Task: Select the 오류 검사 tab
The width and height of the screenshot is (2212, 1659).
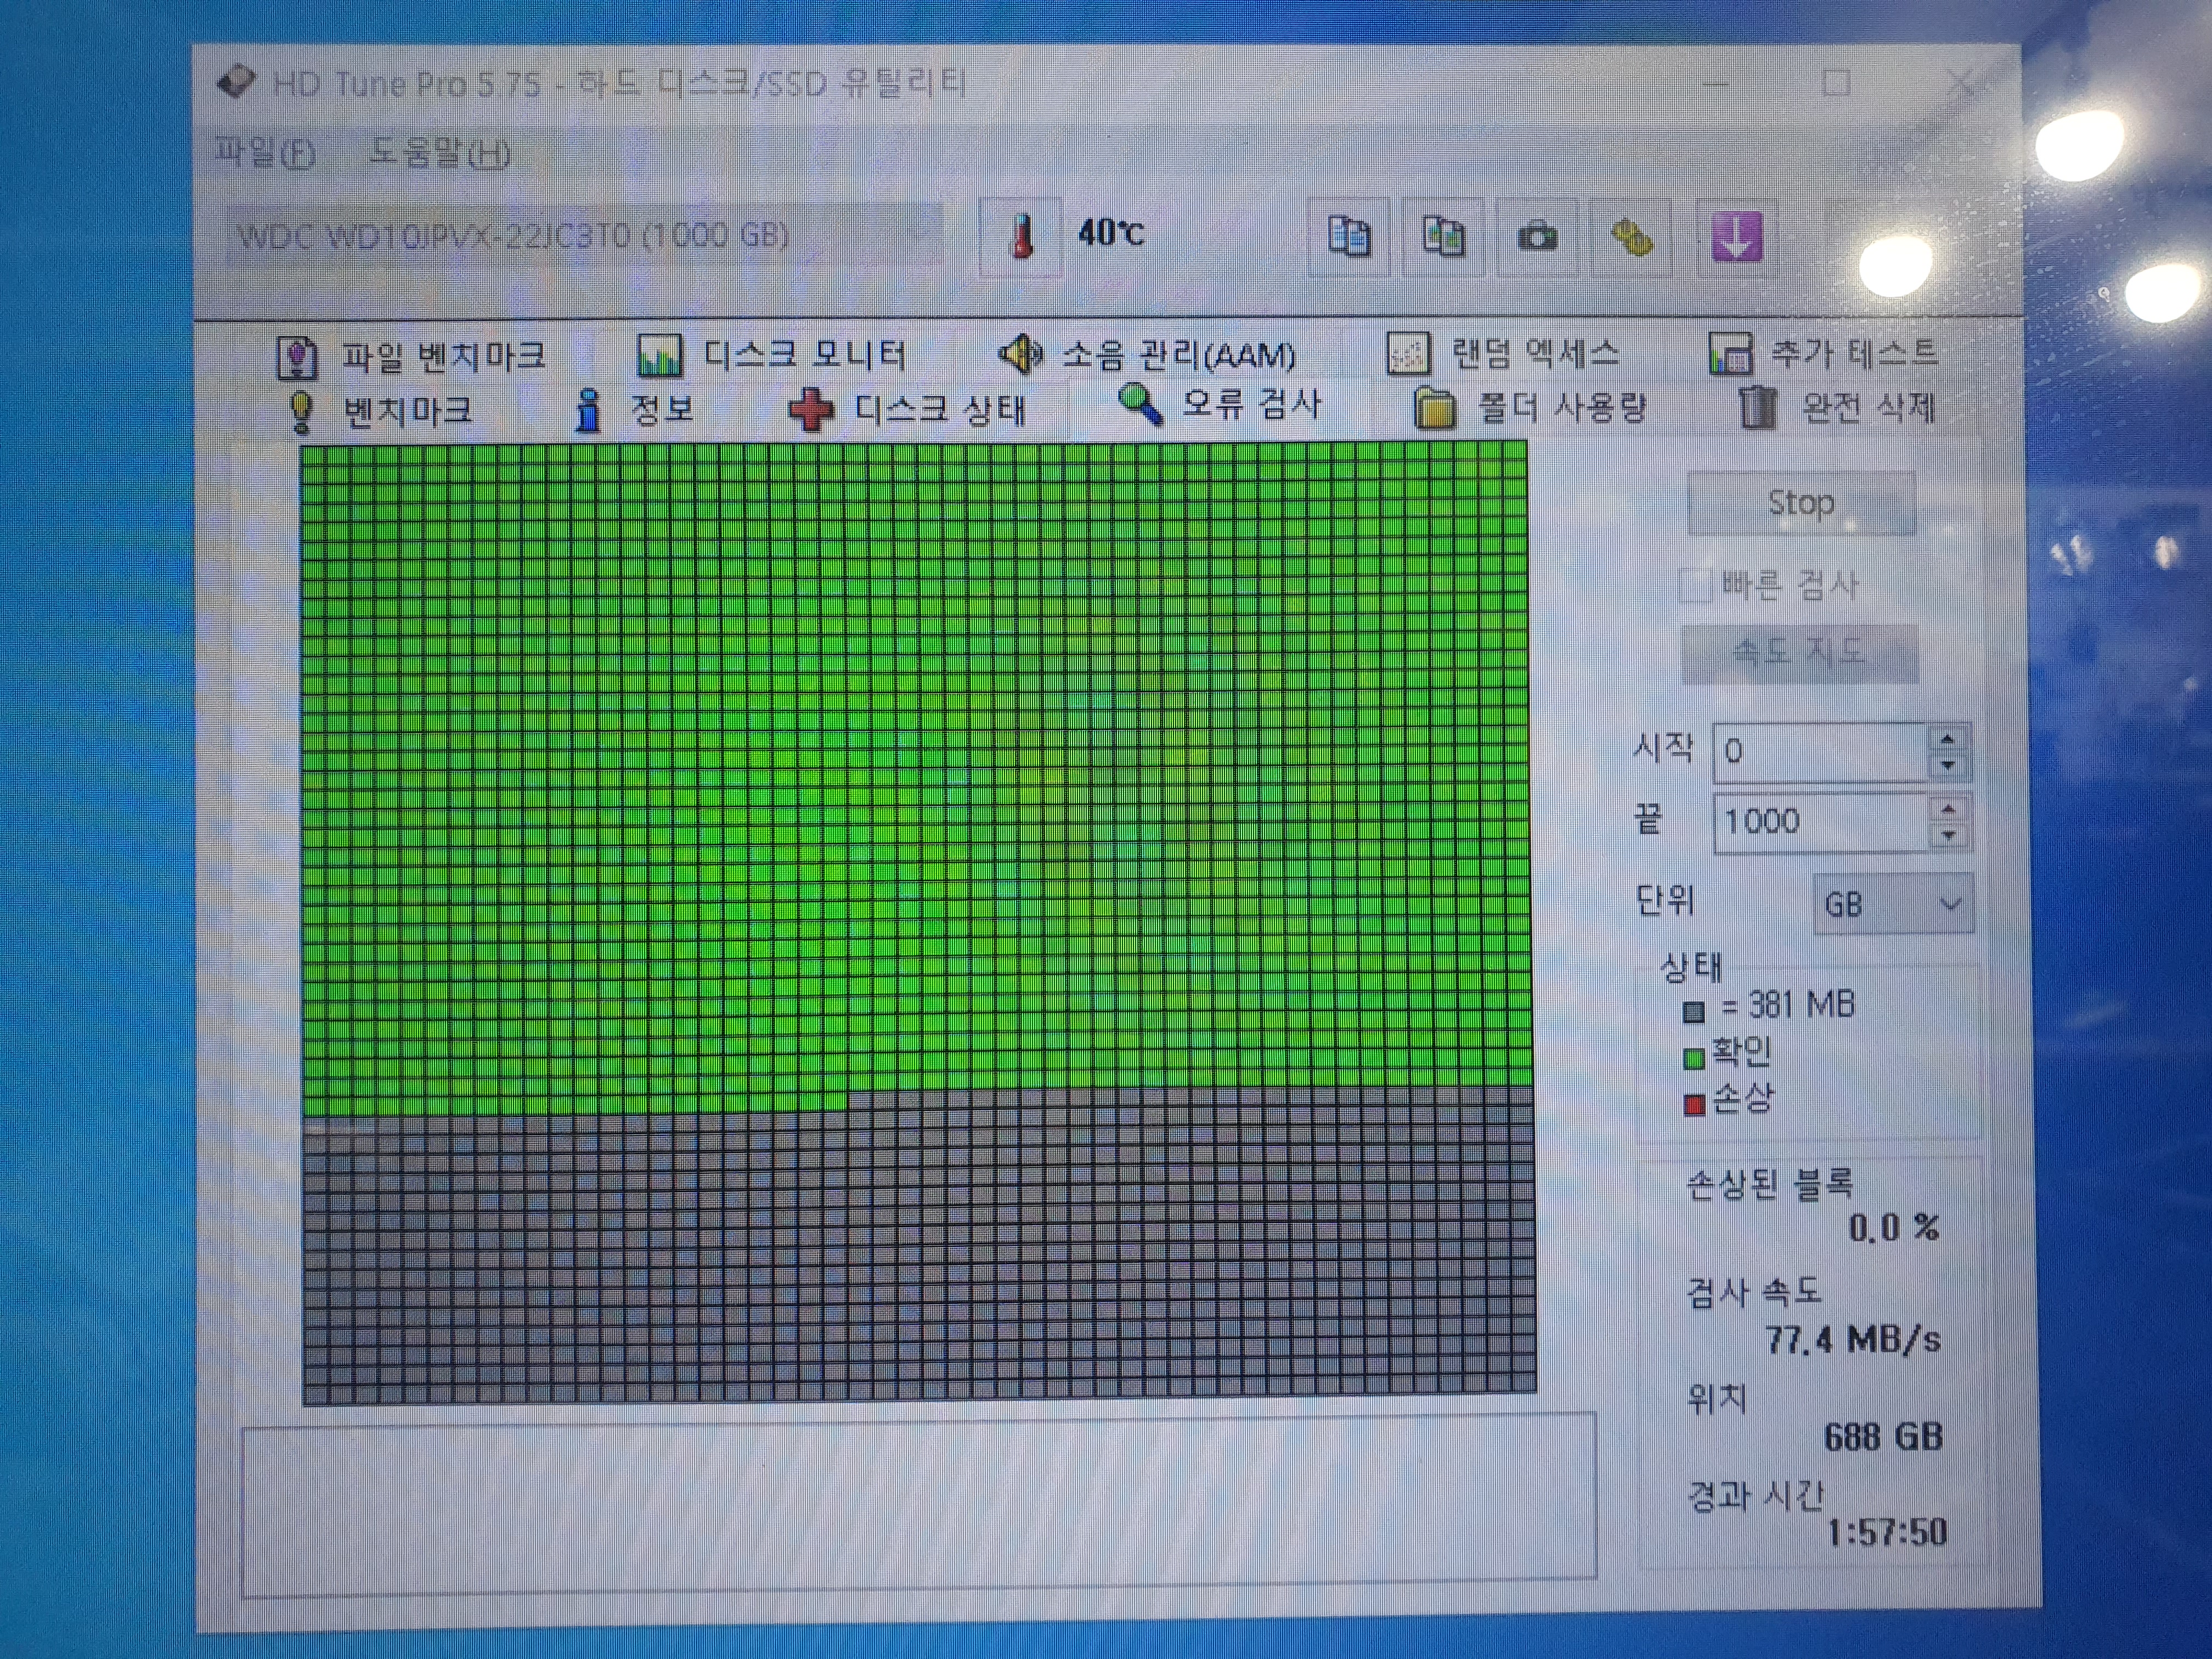Action: point(1220,405)
